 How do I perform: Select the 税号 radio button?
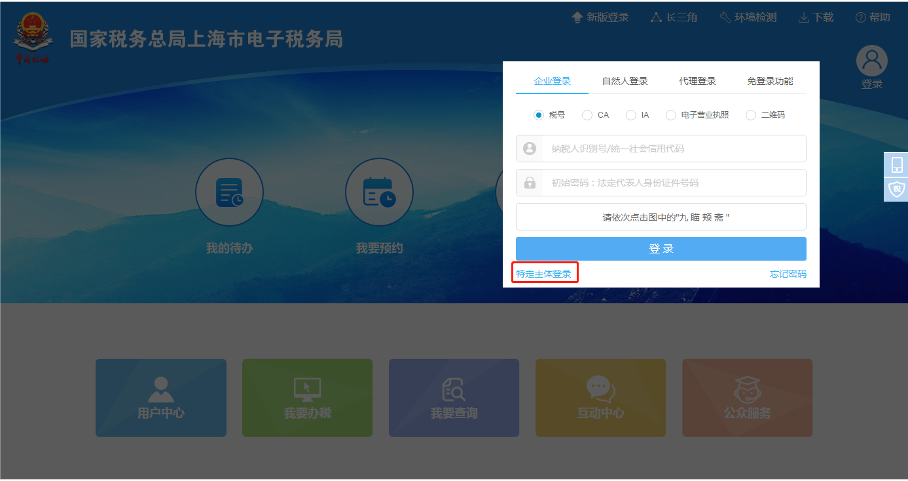539,115
